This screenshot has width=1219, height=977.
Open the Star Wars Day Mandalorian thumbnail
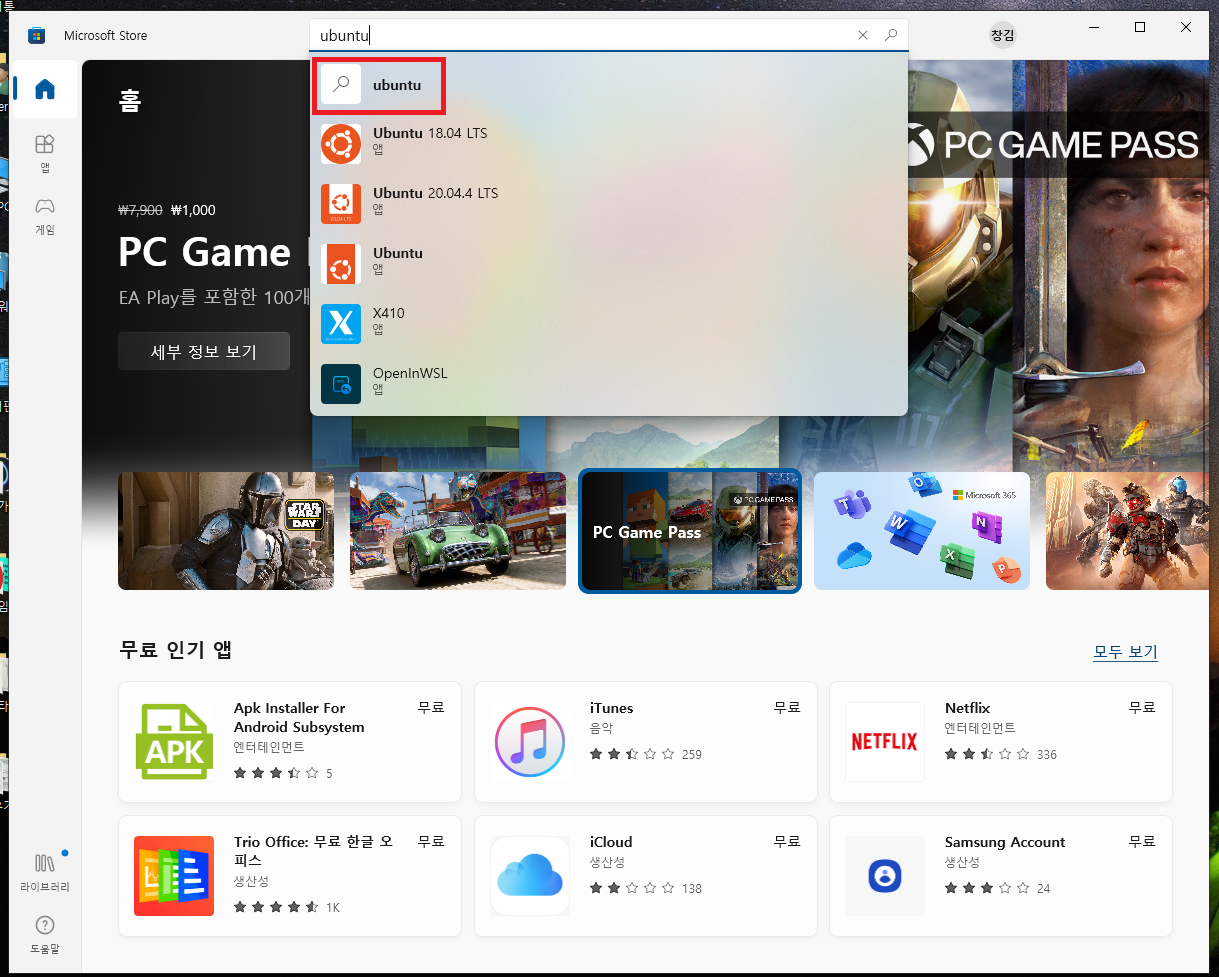(x=226, y=531)
